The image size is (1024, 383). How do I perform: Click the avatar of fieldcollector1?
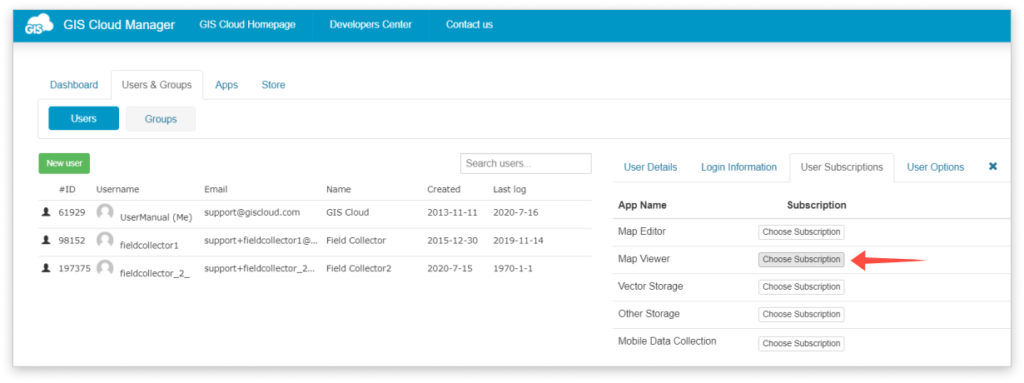click(x=105, y=240)
